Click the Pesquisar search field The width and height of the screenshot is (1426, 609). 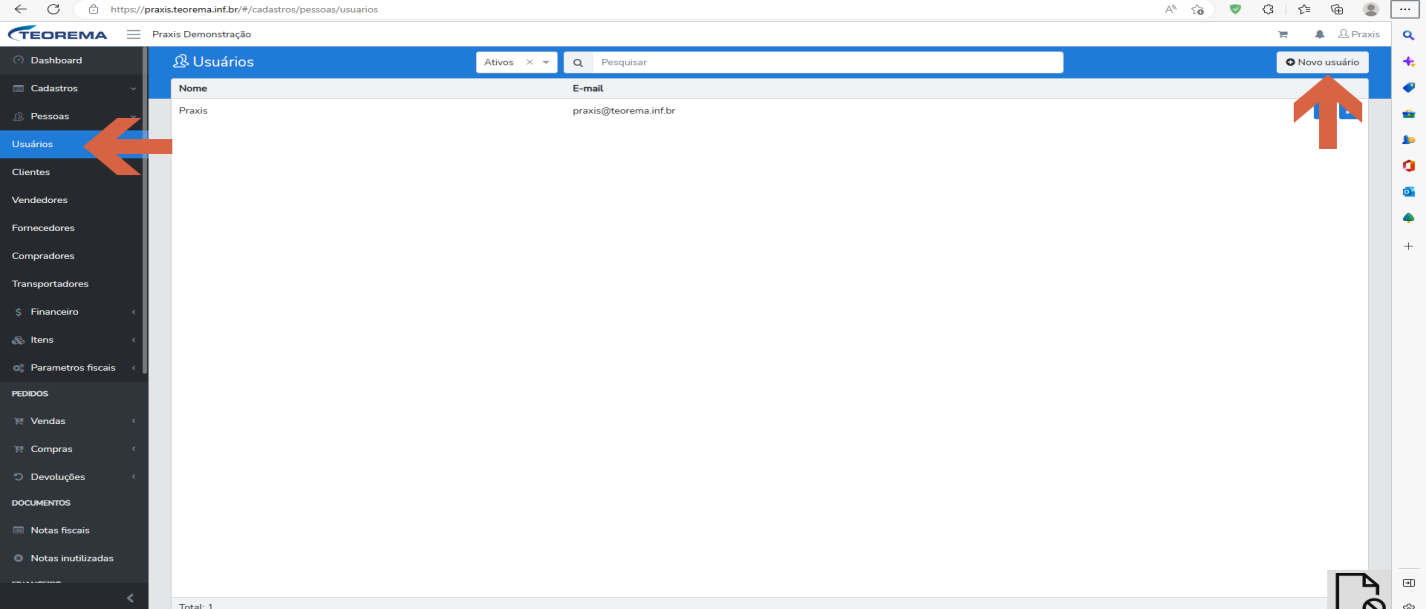[x=827, y=62]
